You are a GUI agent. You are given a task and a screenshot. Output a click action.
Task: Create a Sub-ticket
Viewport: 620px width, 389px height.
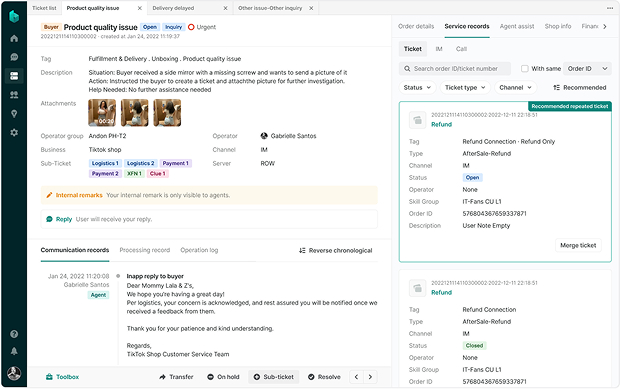click(x=274, y=377)
